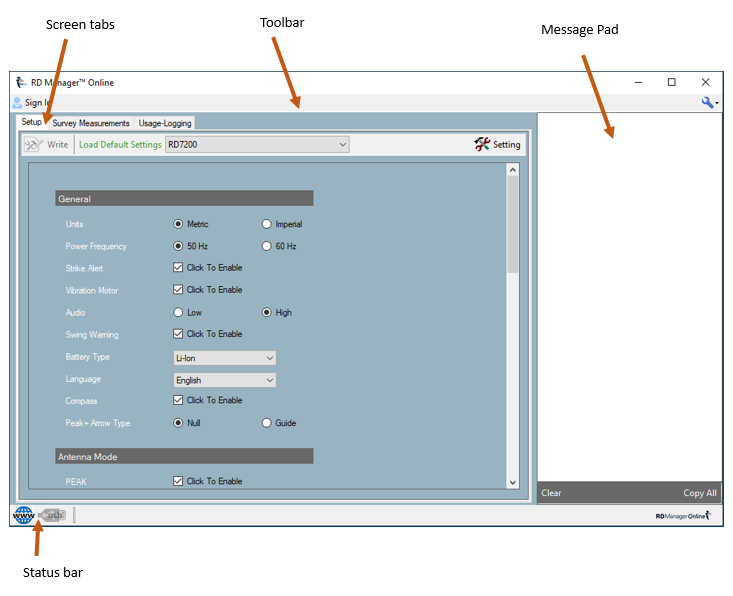
Task: Click the Write button label
Action: click(x=57, y=144)
